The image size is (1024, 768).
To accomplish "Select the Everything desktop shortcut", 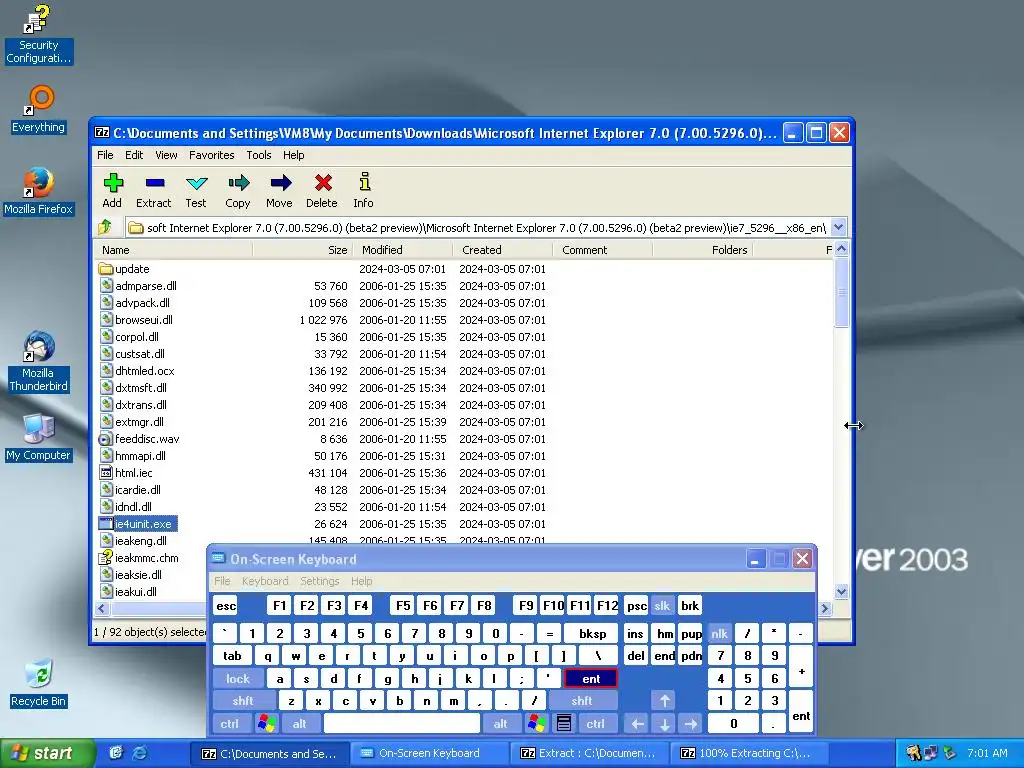I will 39,108.
